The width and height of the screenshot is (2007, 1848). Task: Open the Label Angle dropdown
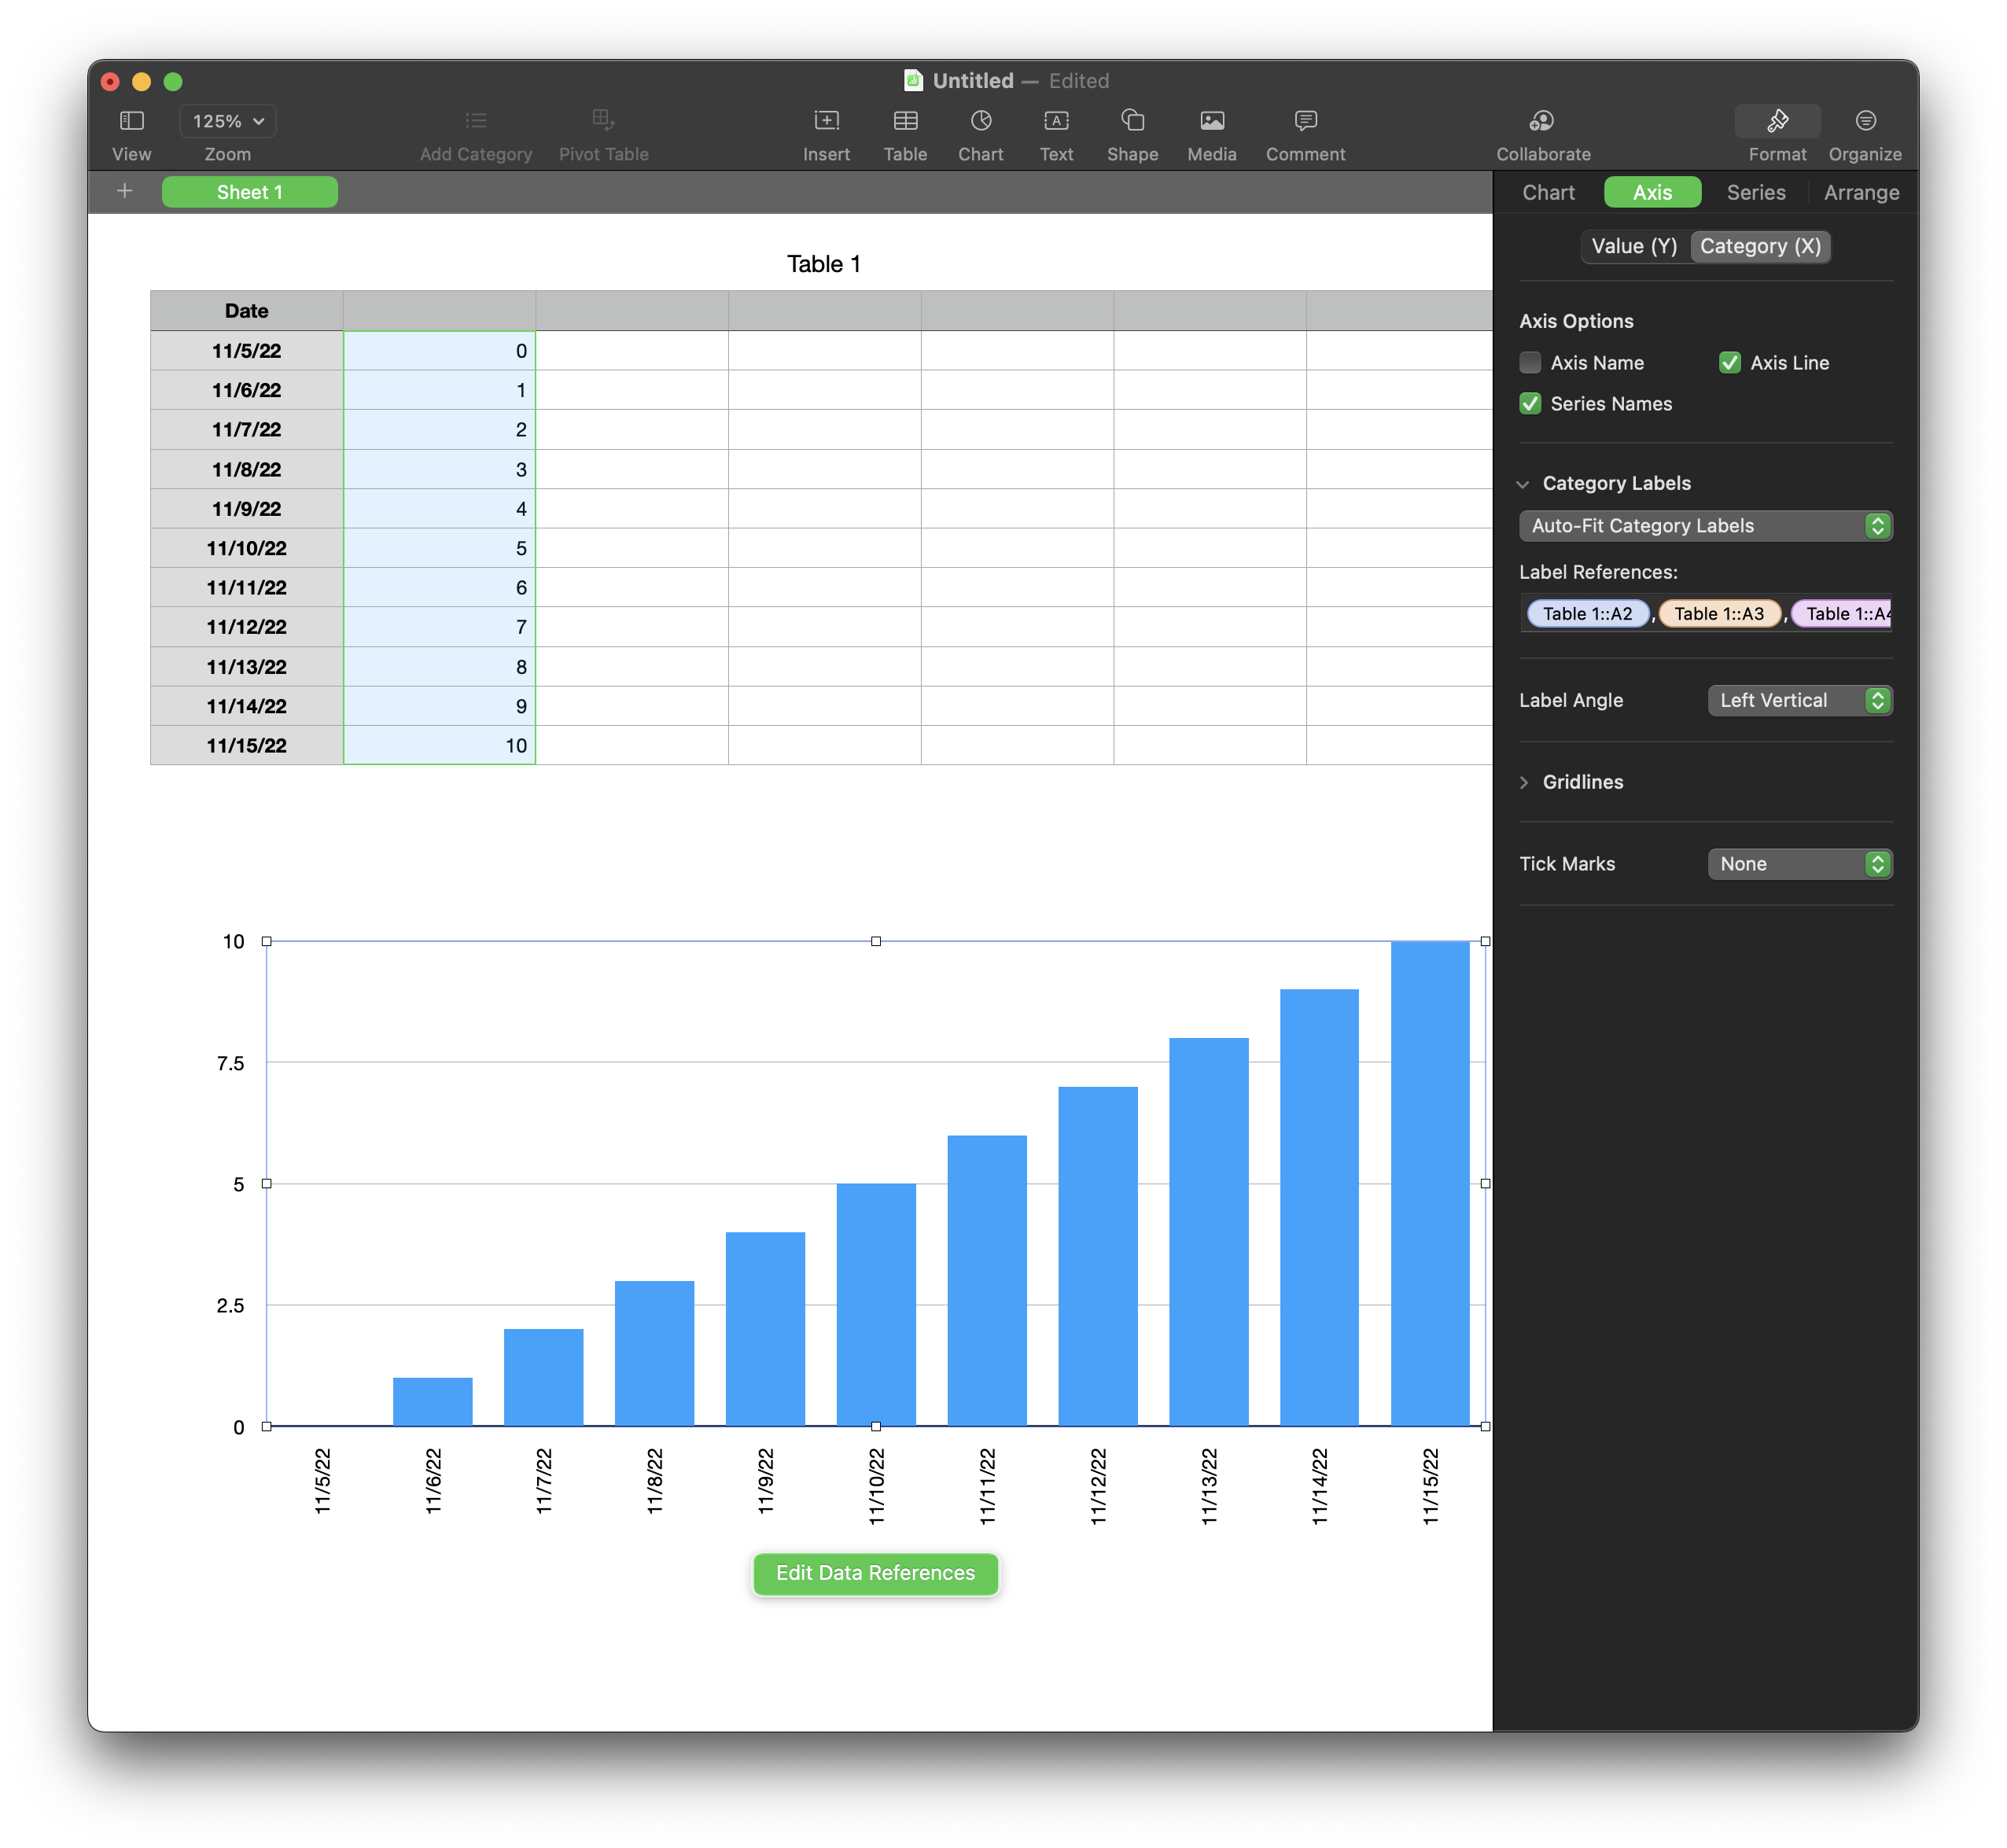point(1799,701)
